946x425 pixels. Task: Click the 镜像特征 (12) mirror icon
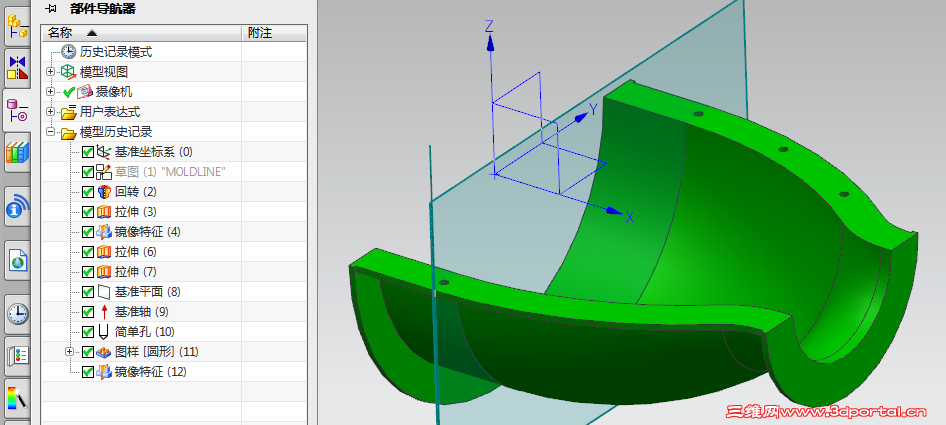104,371
